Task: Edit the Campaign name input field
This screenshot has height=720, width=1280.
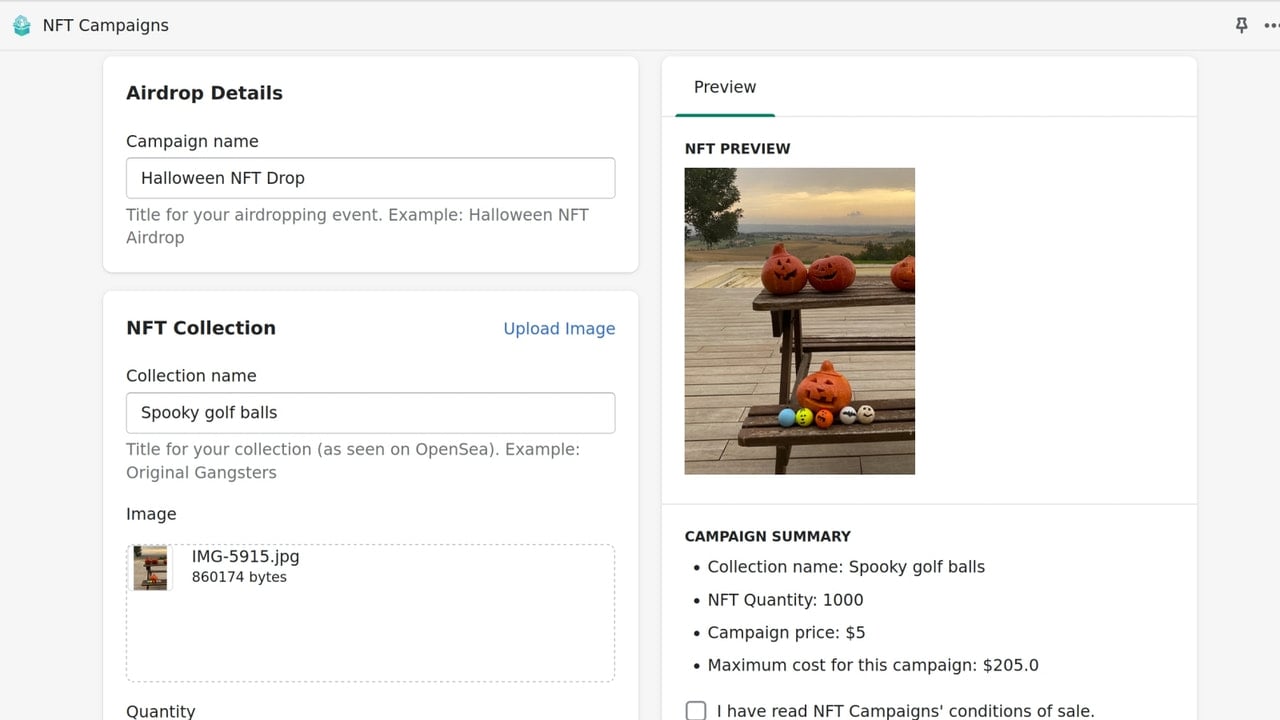Action: tap(370, 178)
